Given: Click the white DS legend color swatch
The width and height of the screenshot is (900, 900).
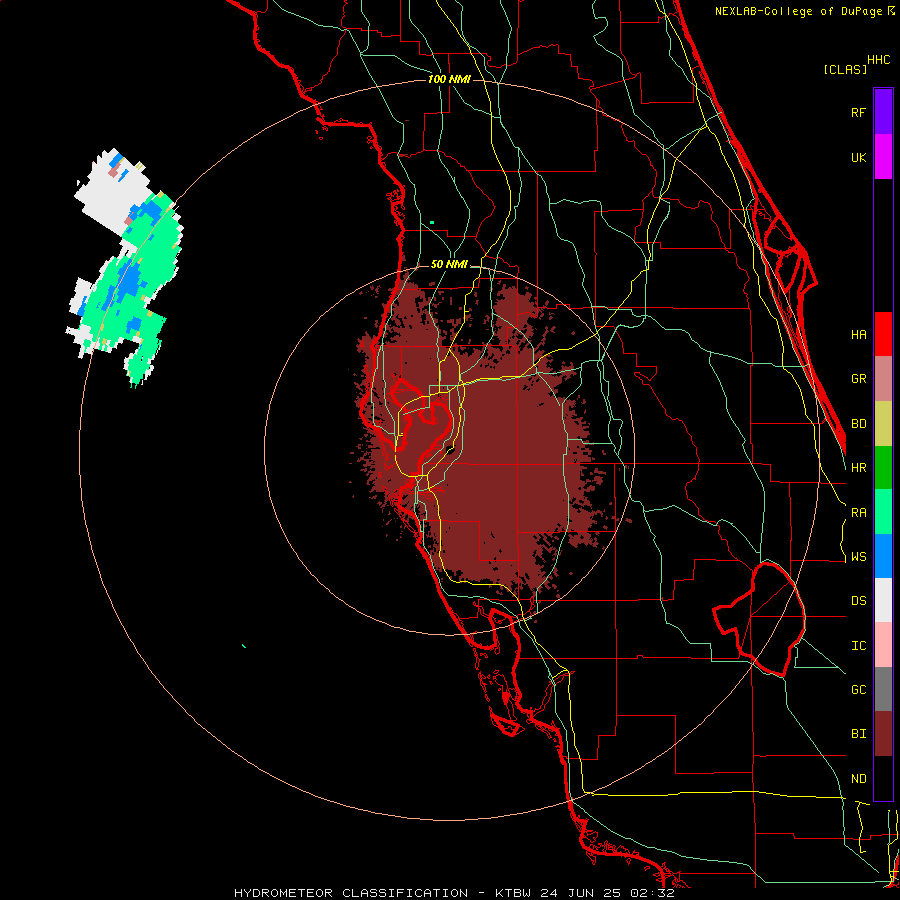Looking at the screenshot, I should tap(883, 600).
